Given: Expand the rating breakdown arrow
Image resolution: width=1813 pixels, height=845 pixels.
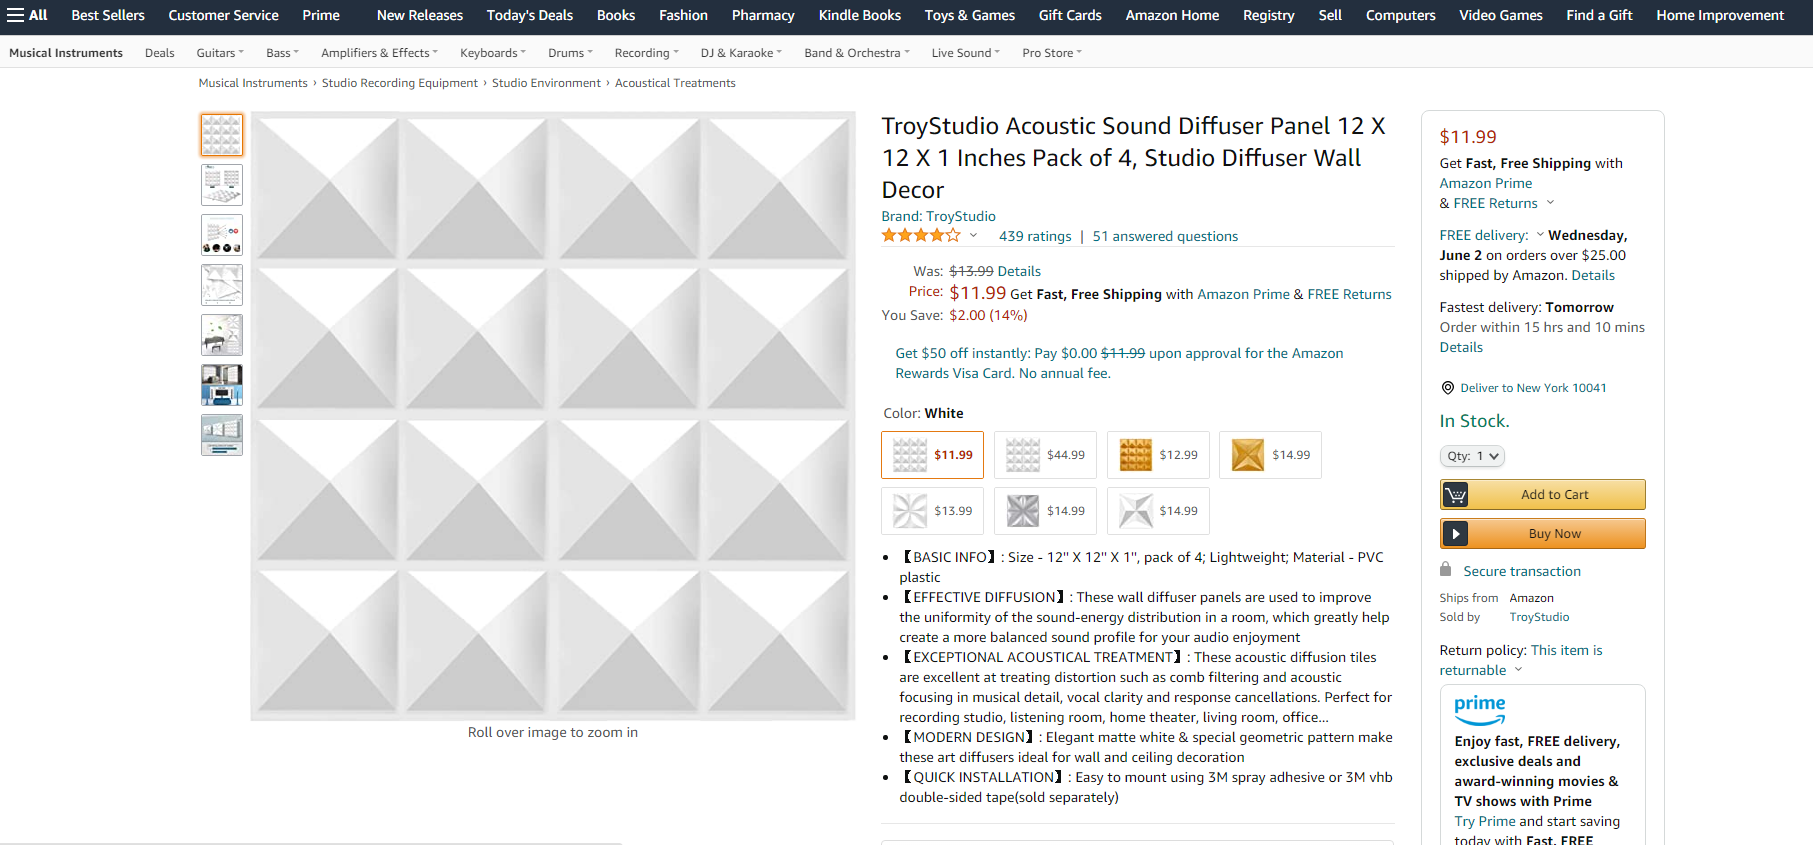Looking at the screenshot, I should click(x=973, y=236).
